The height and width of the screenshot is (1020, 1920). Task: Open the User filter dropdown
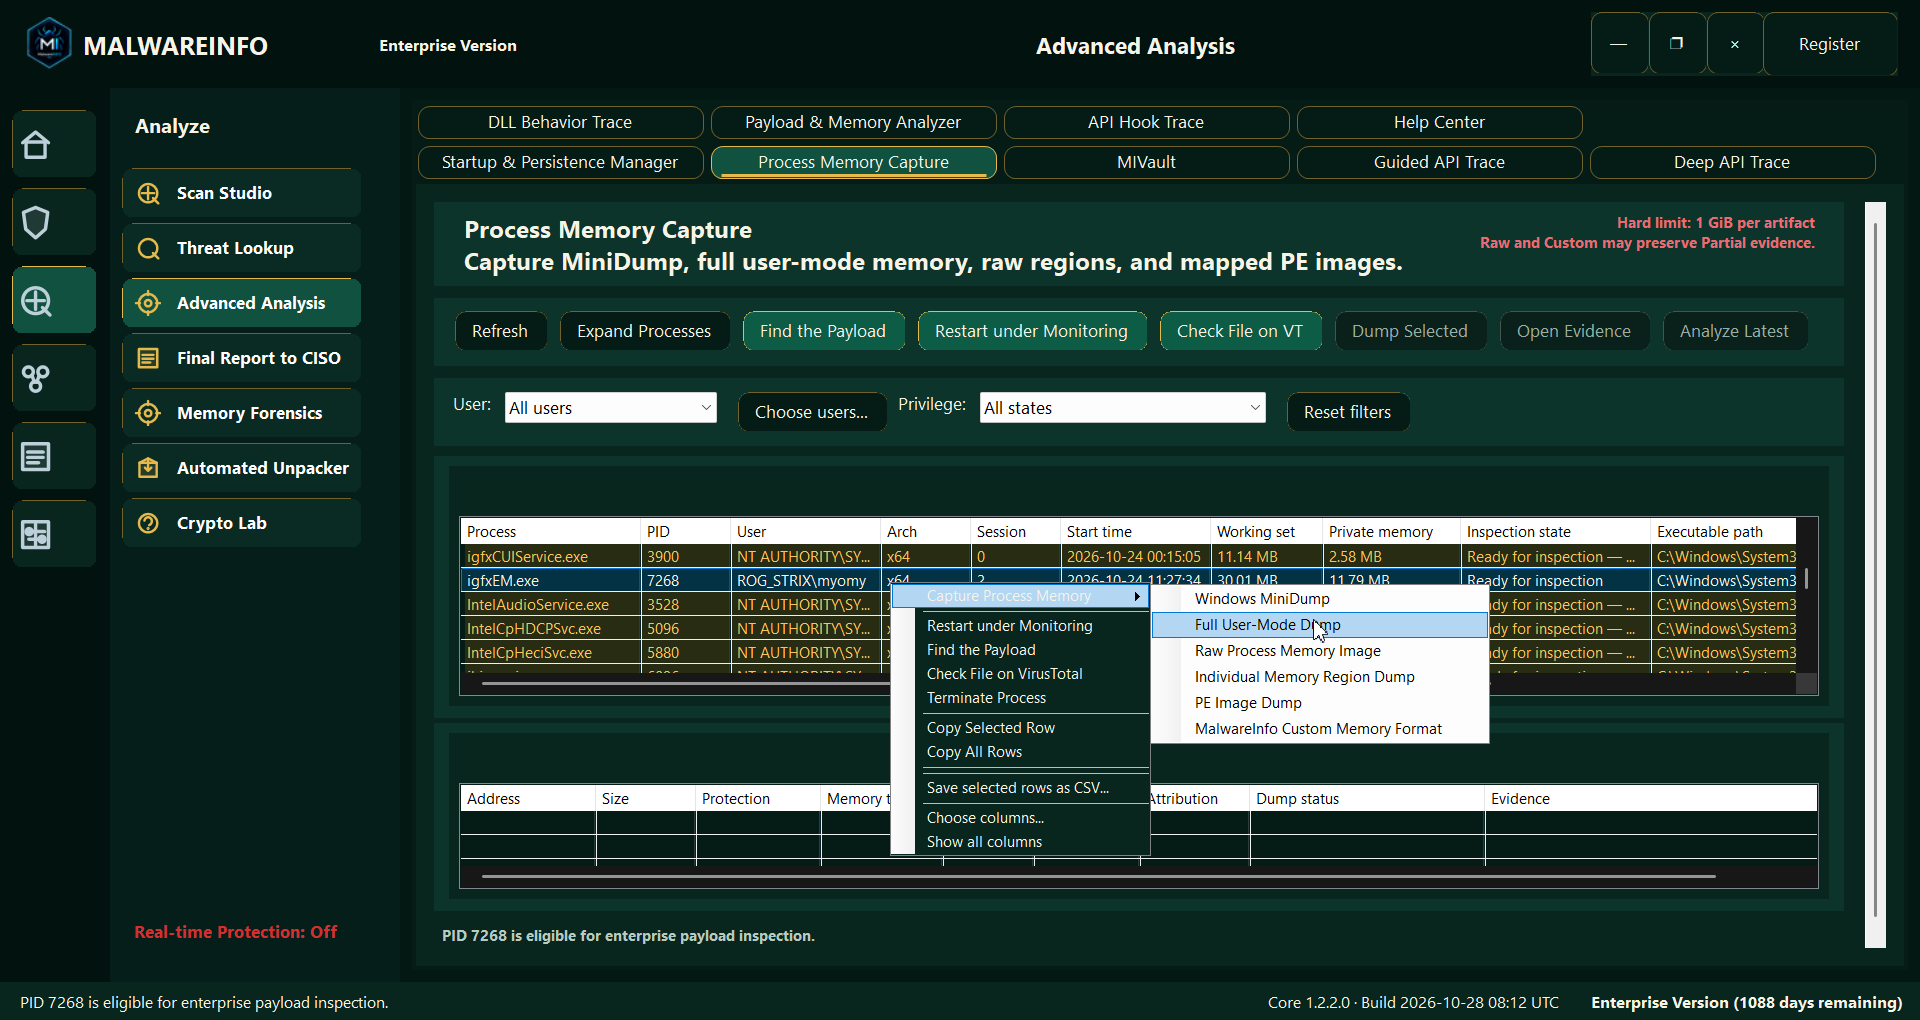pyautogui.click(x=611, y=408)
